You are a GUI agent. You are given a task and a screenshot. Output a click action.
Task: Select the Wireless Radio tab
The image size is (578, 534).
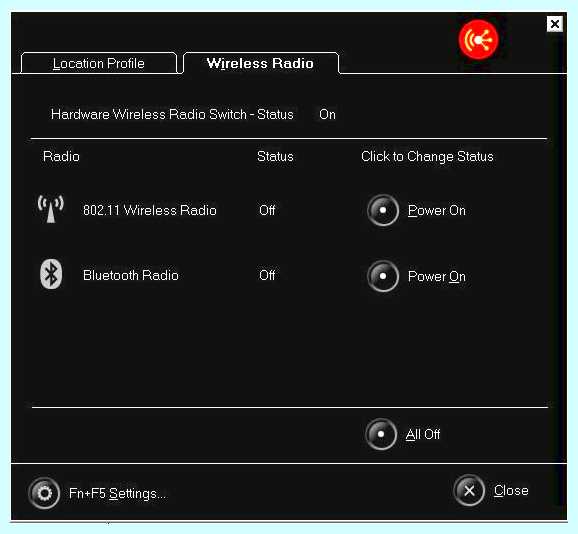[260, 63]
